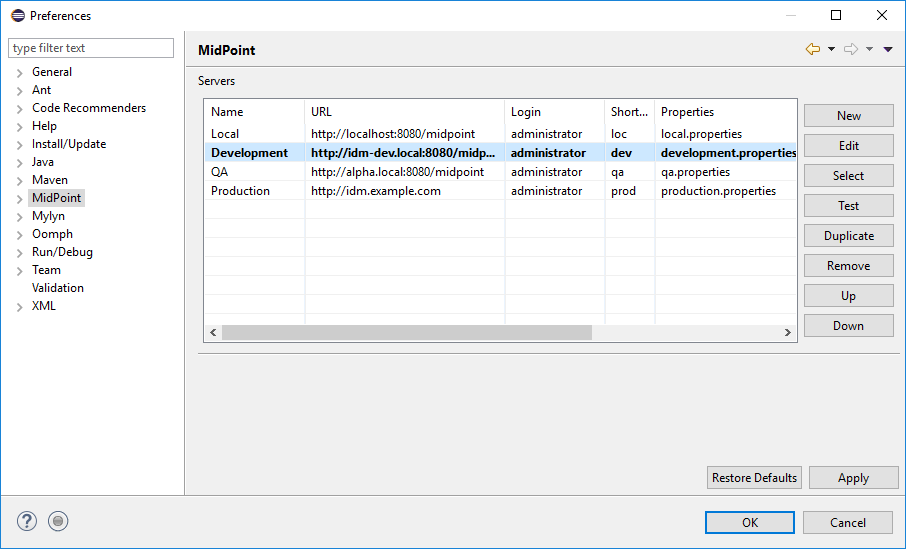The height and width of the screenshot is (549, 906).
Task: Click the Properties column header
Action: [726, 112]
